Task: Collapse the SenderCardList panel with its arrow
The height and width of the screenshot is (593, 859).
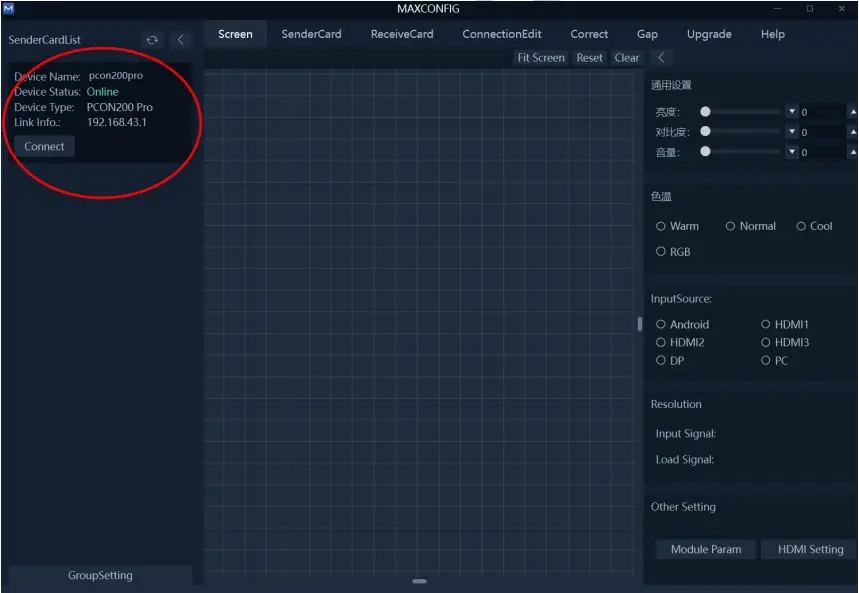Action: click(x=181, y=40)
